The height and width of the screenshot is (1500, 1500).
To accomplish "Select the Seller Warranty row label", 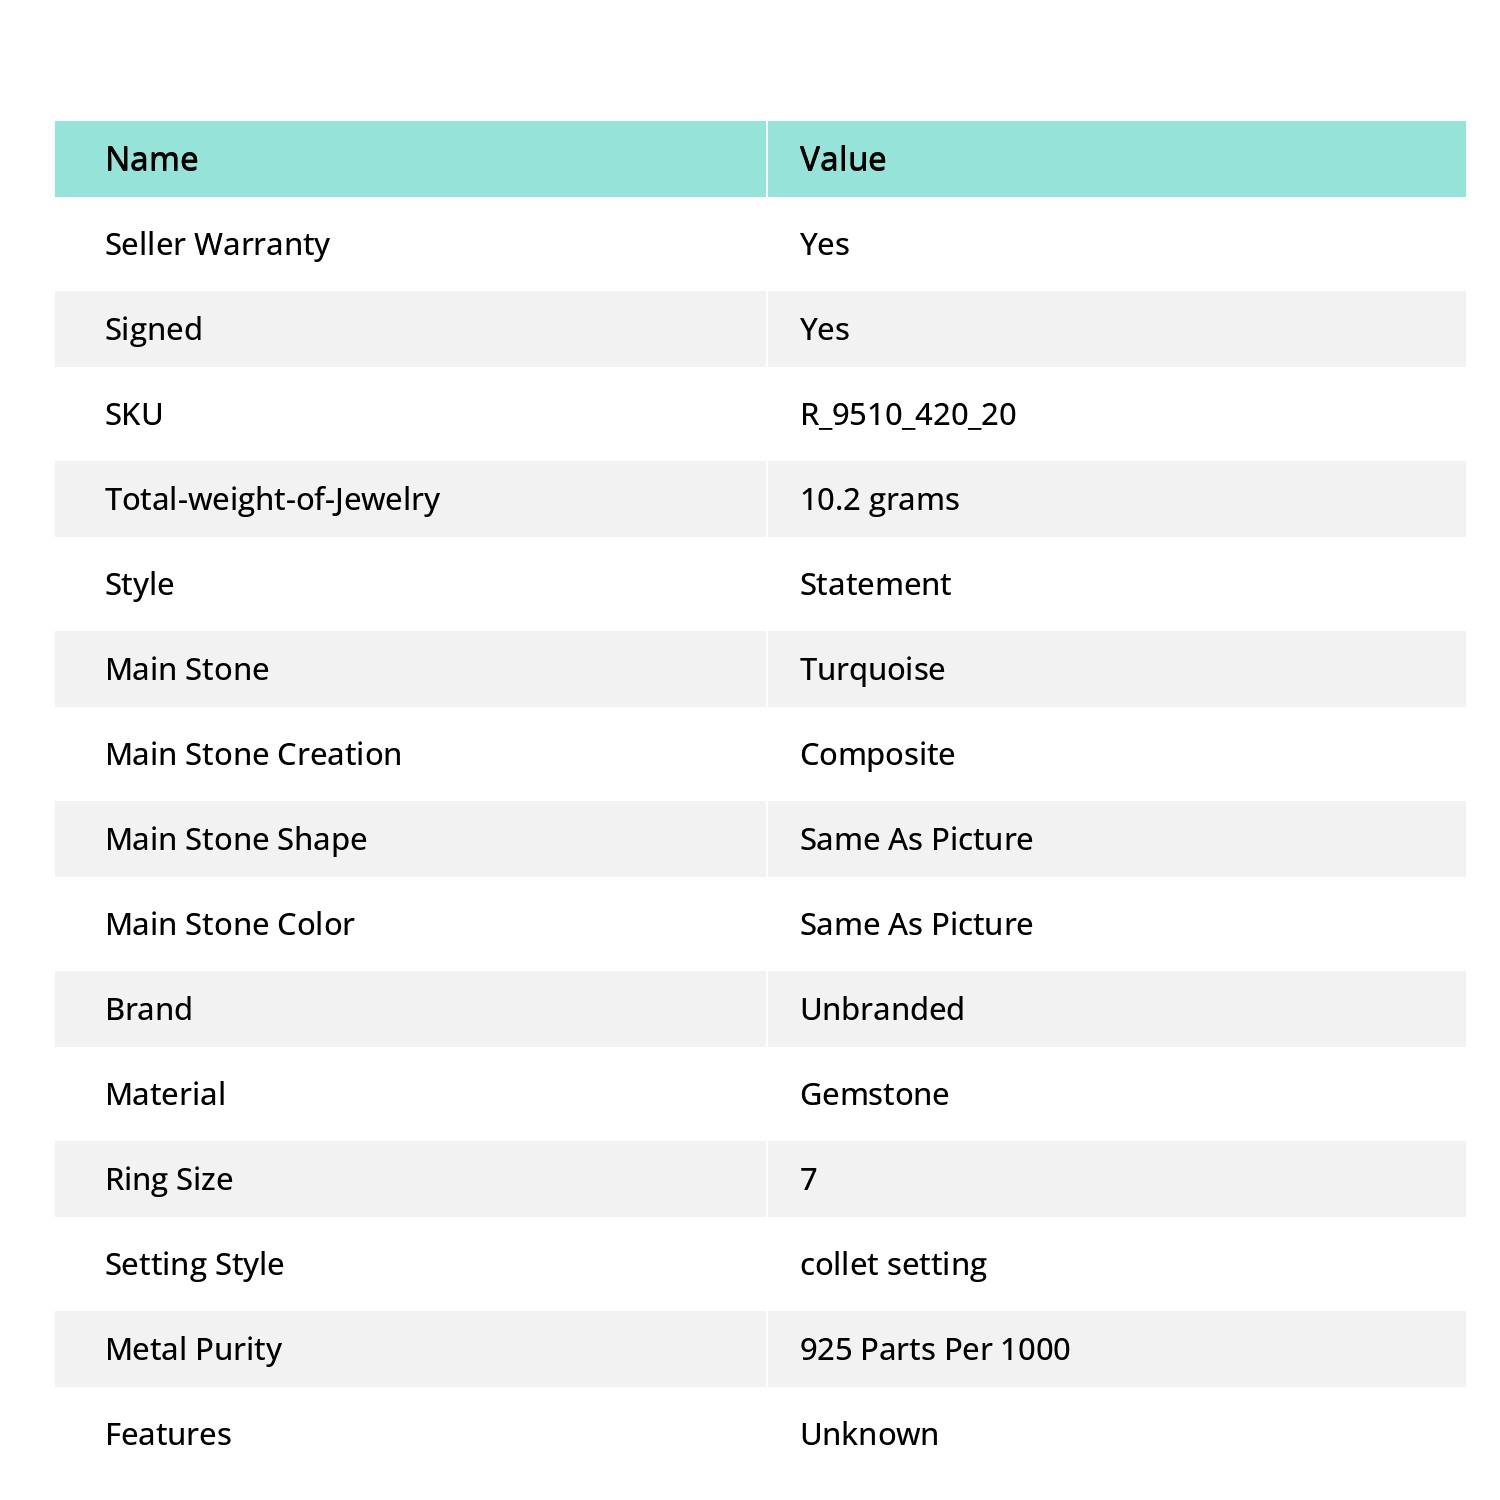I will [217, 244].
